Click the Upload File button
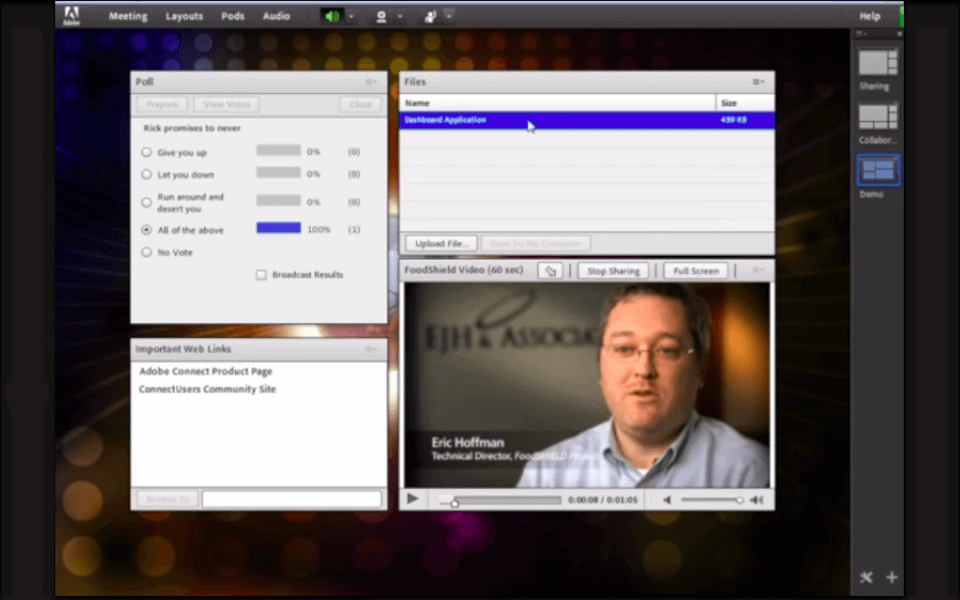Viewport: 960px width, 600px height. (x=441, y=244)
